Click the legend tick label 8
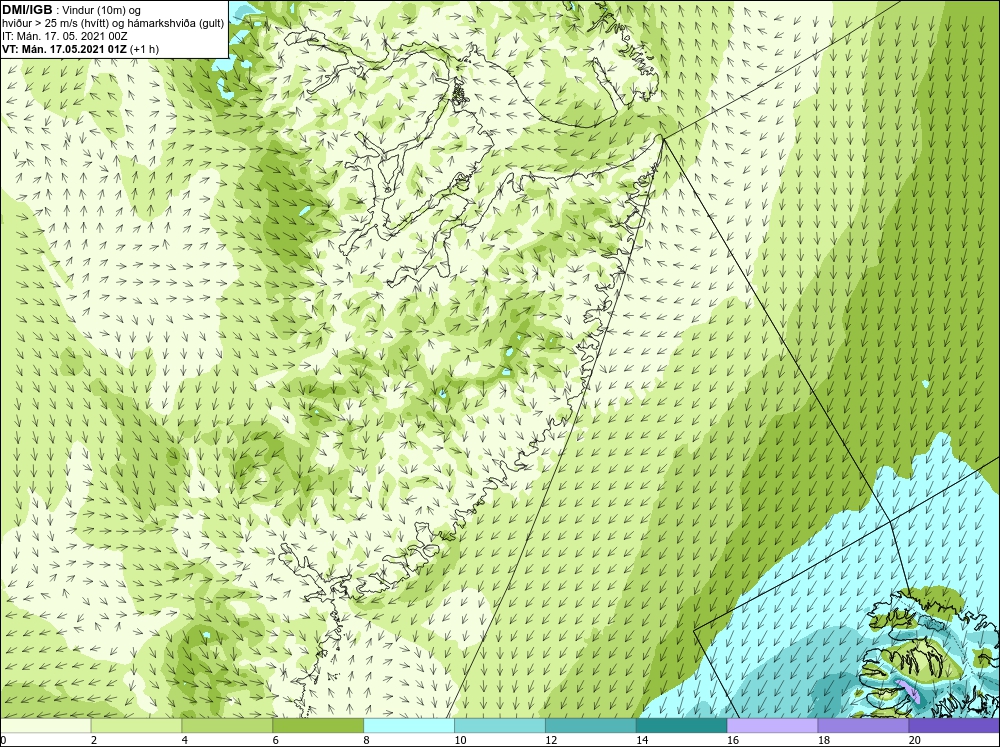This screenshot has height=747, width=1000. (367, 740)
